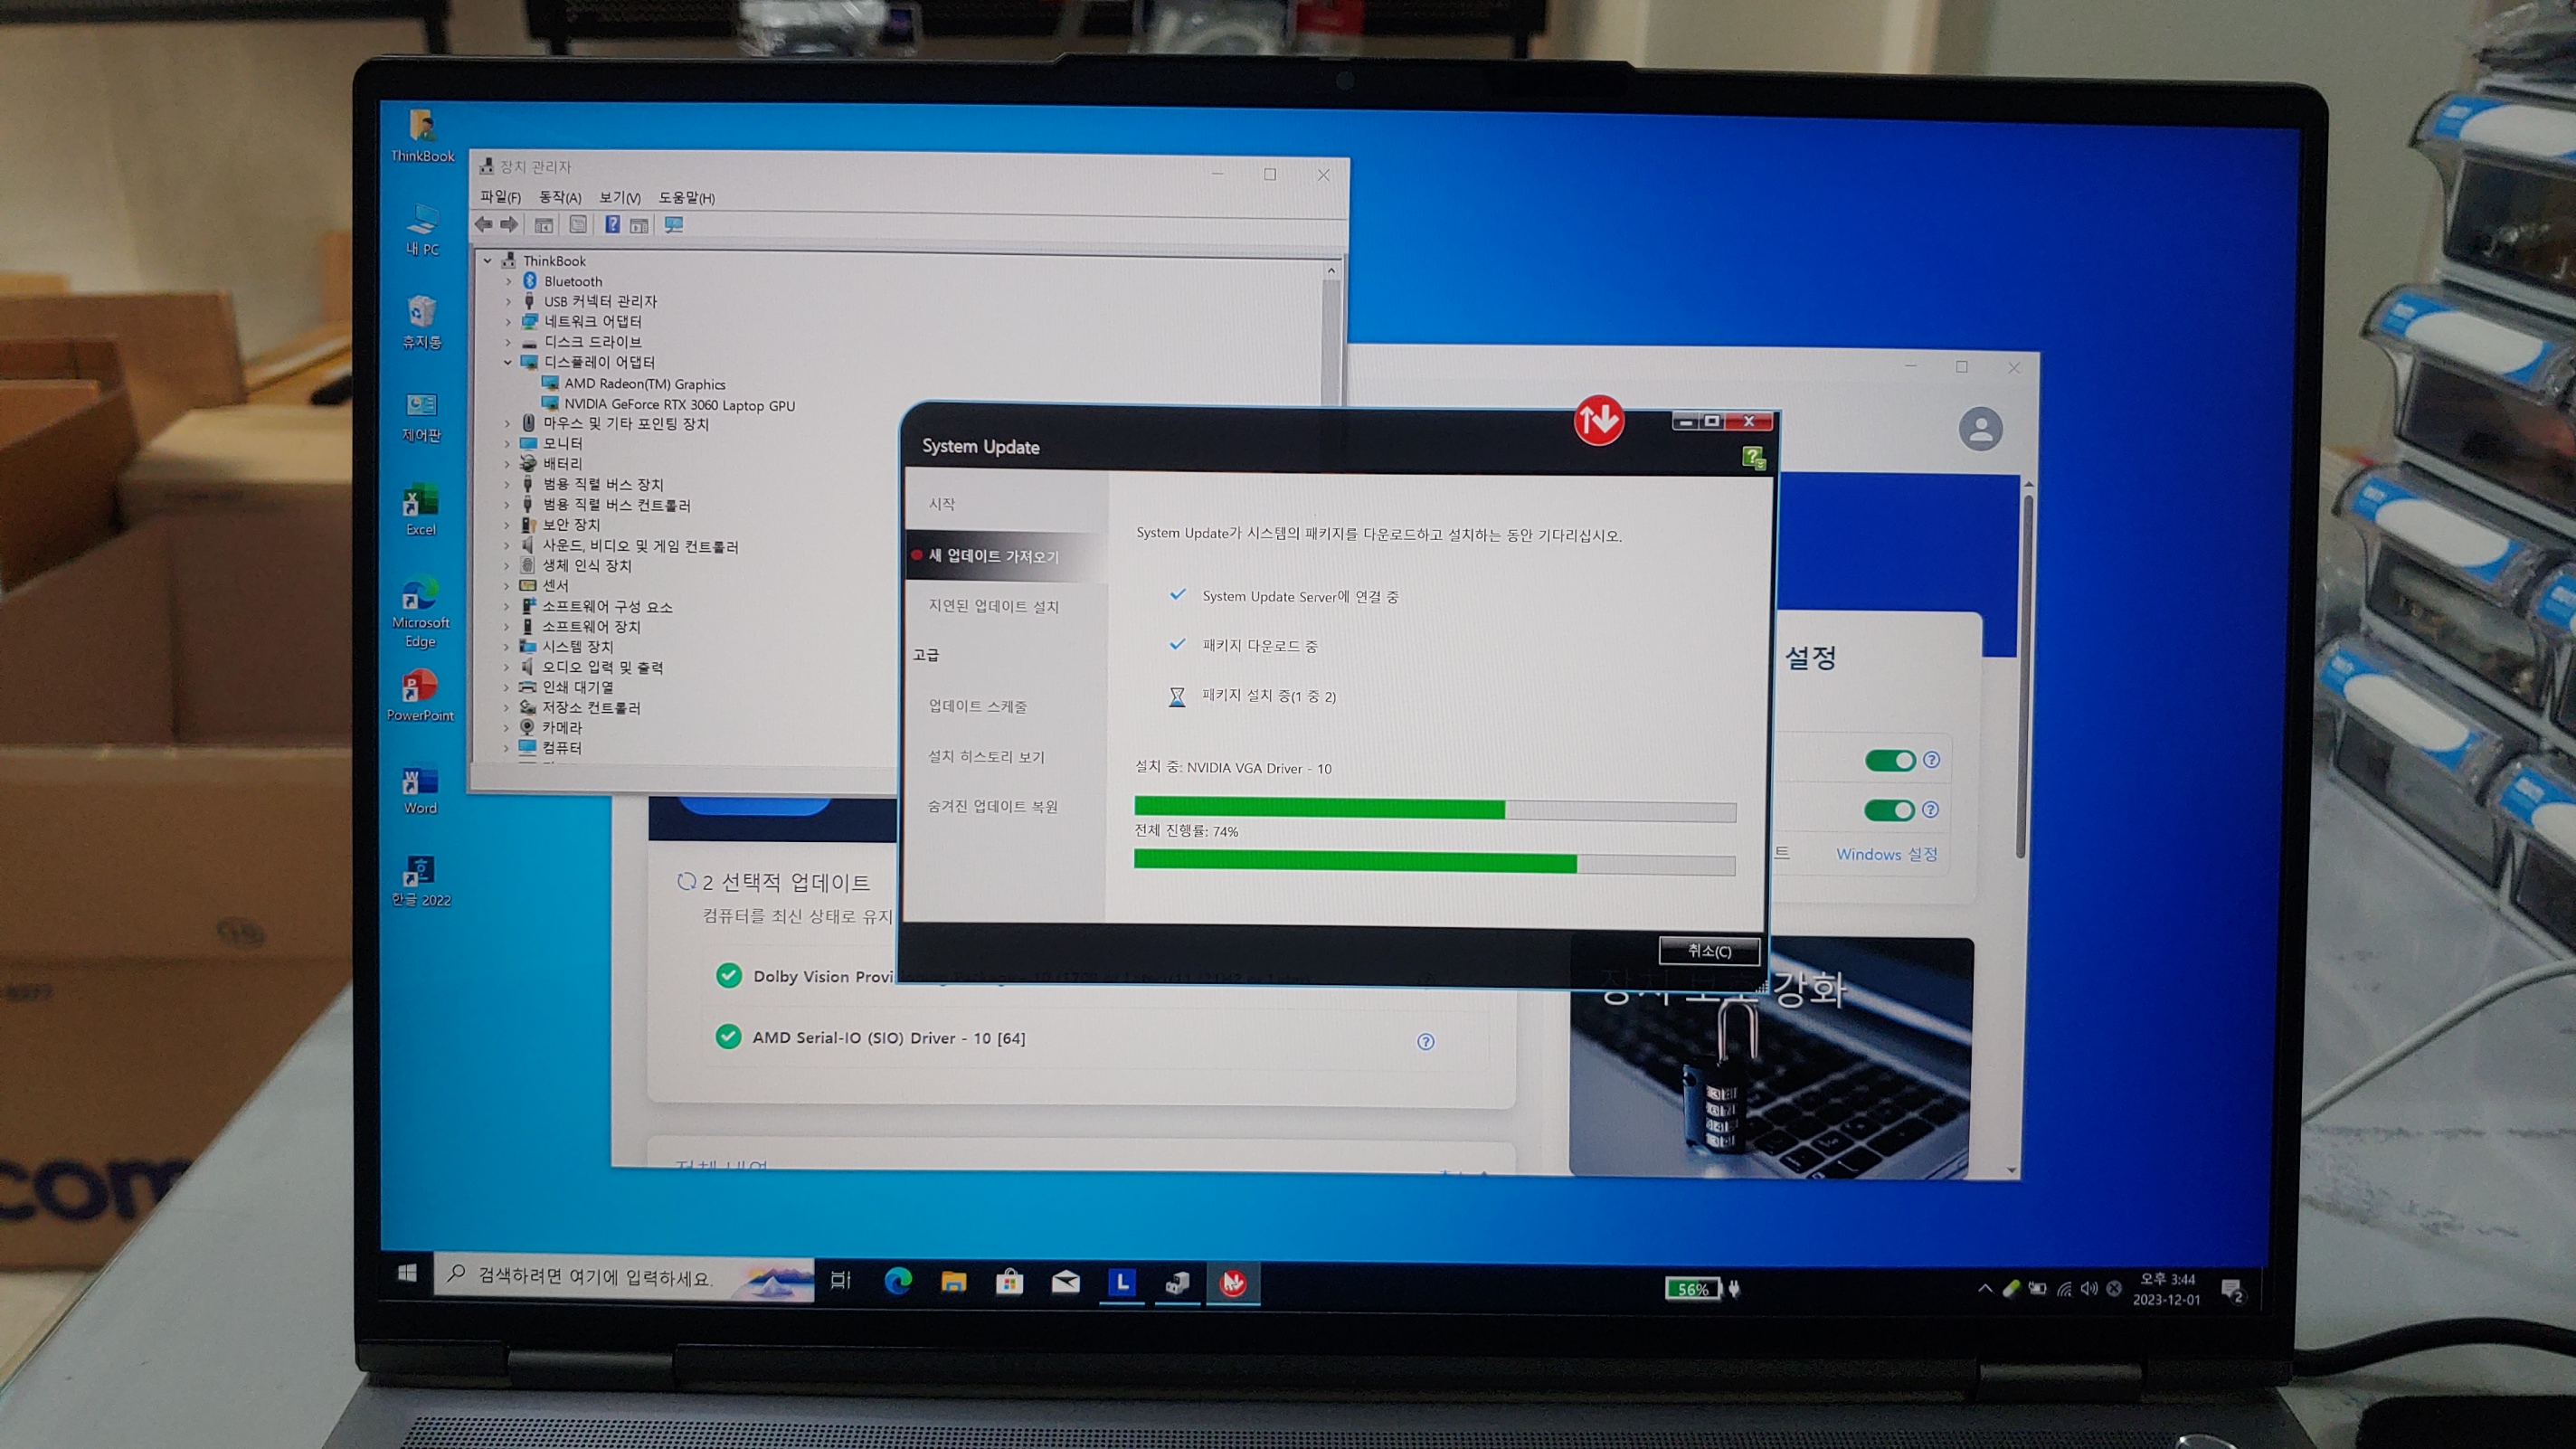
Task: Click the NVIDIA VGA Driver install progress bar
Action: [1435, 809]
